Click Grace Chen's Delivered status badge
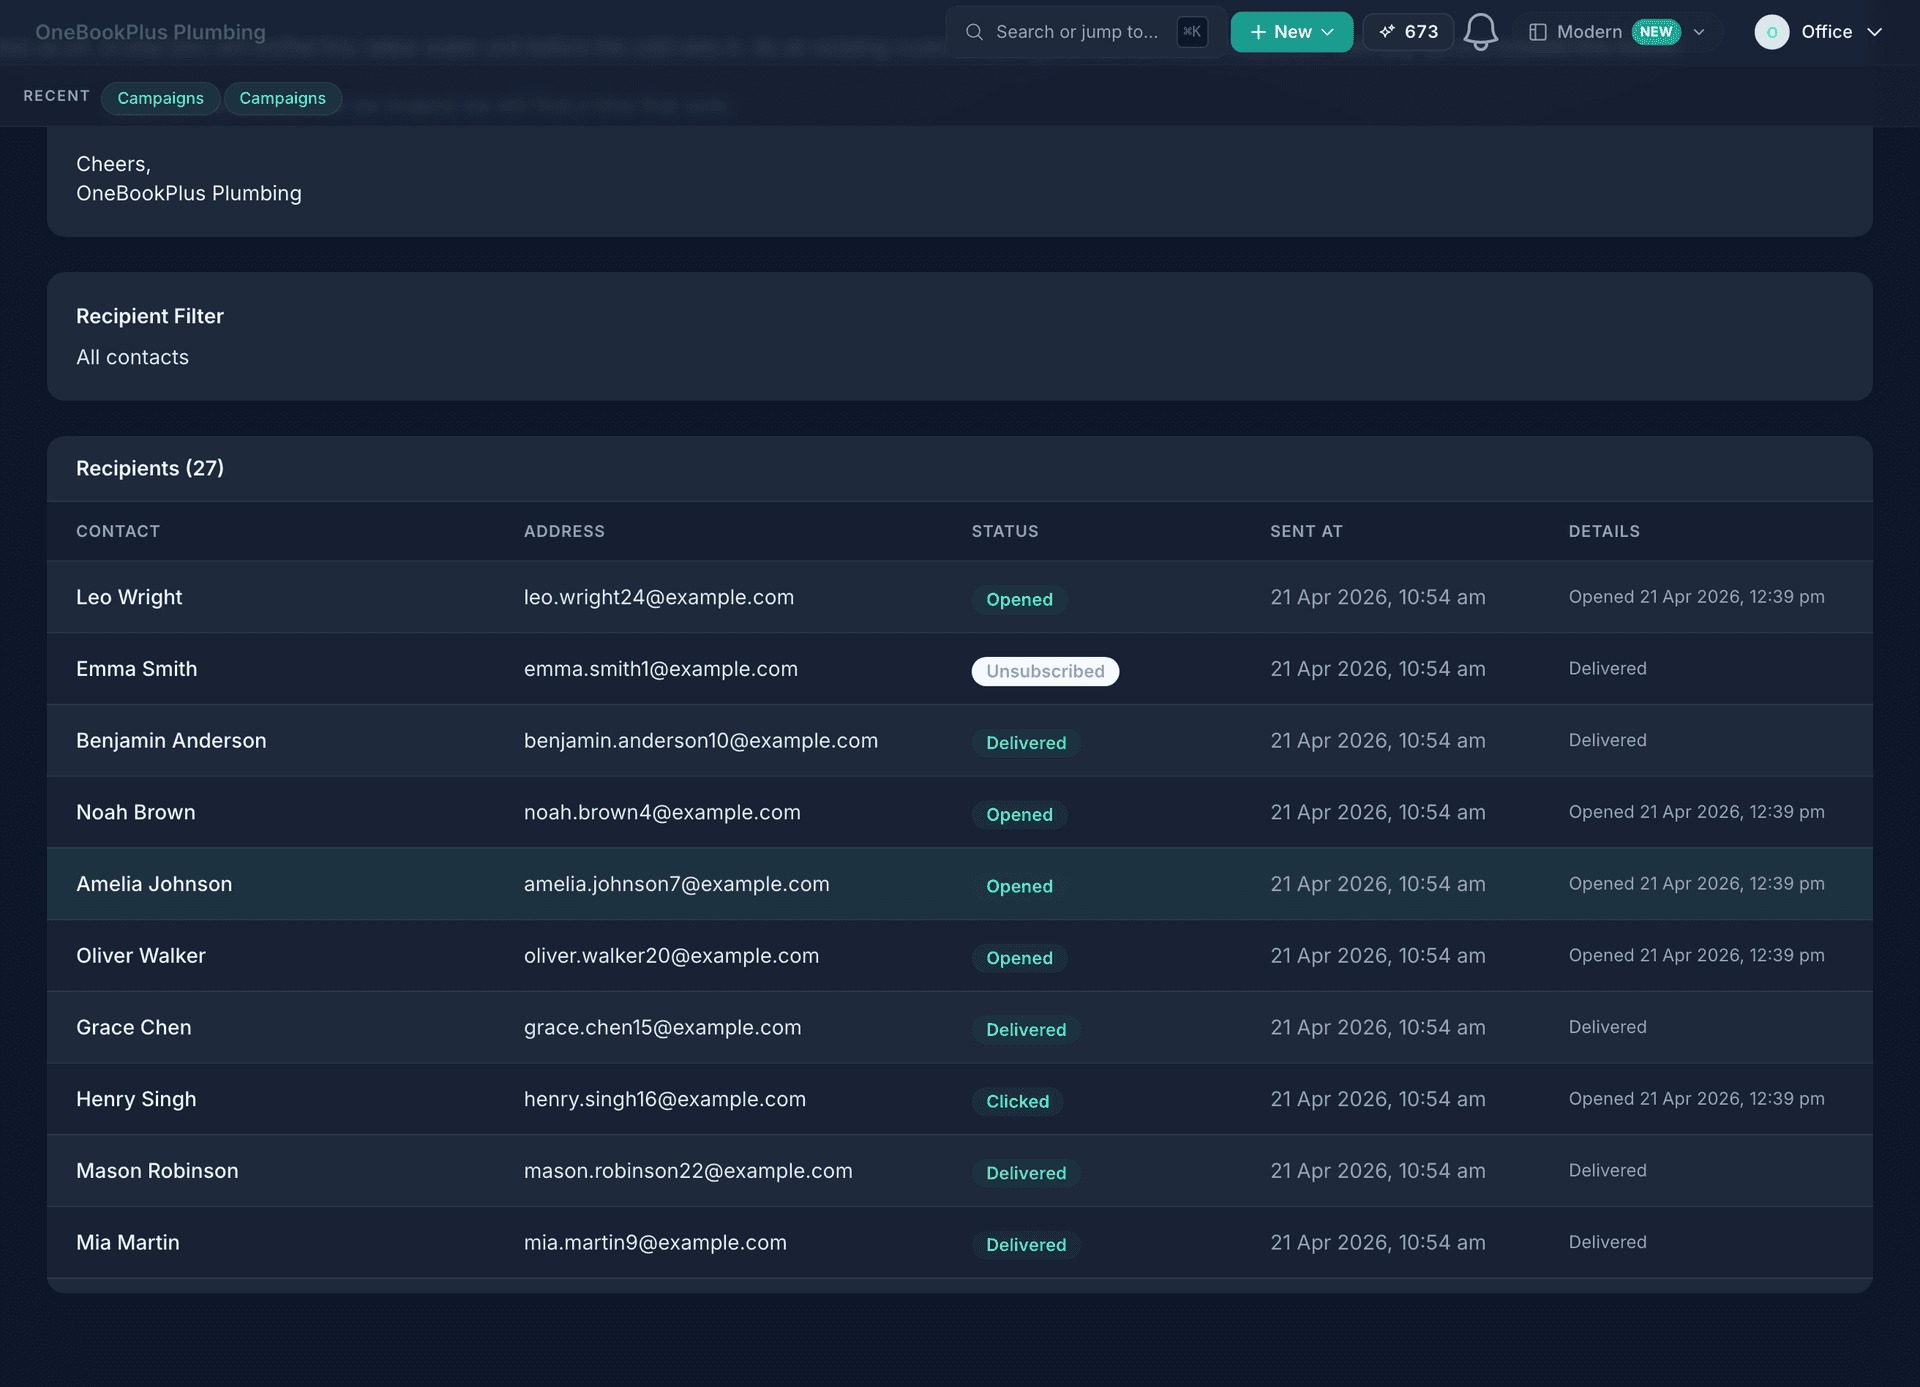The image size is (1920, 1387). (1026, 1029)
